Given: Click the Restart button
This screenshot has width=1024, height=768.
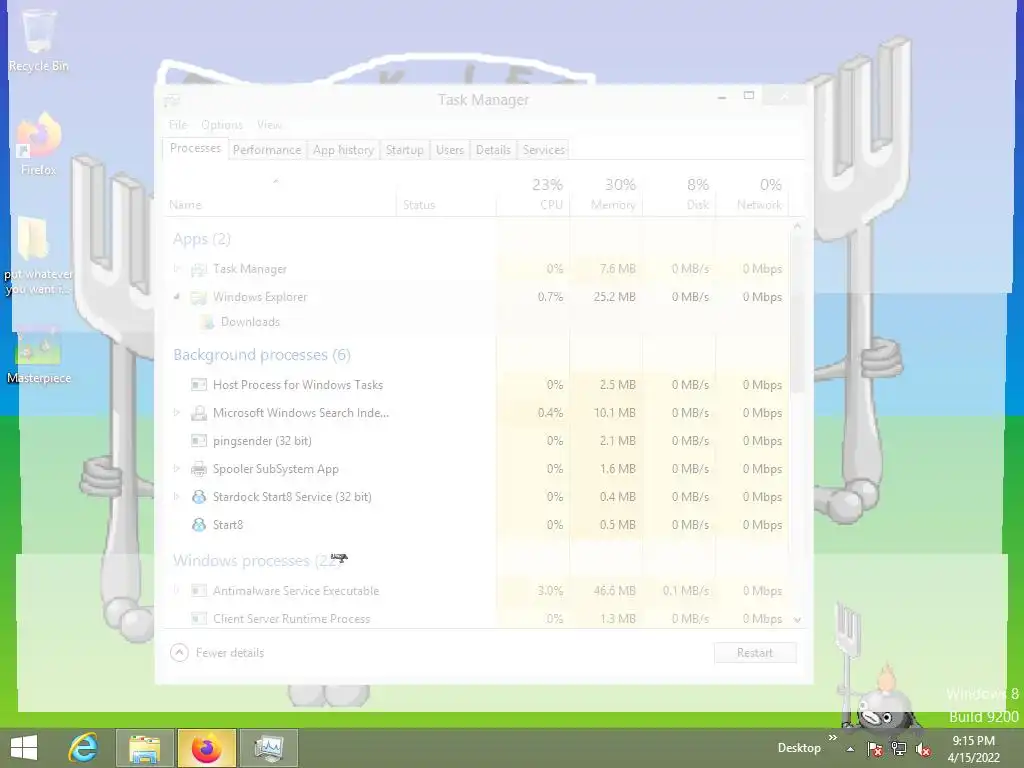Looking at the screenshot, I should (x=755, y=652).
